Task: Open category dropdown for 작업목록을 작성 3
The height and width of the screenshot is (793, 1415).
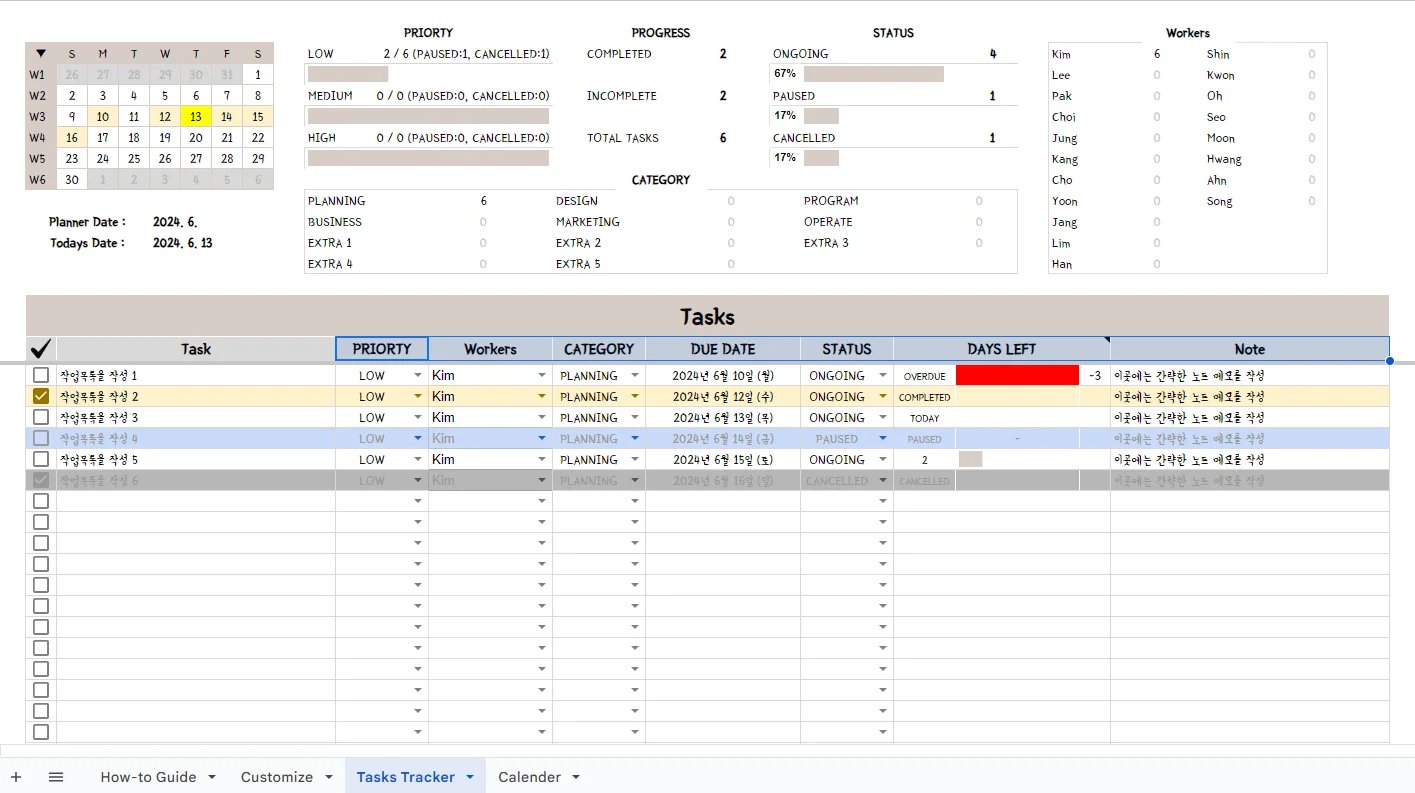Action: [635, 418]
